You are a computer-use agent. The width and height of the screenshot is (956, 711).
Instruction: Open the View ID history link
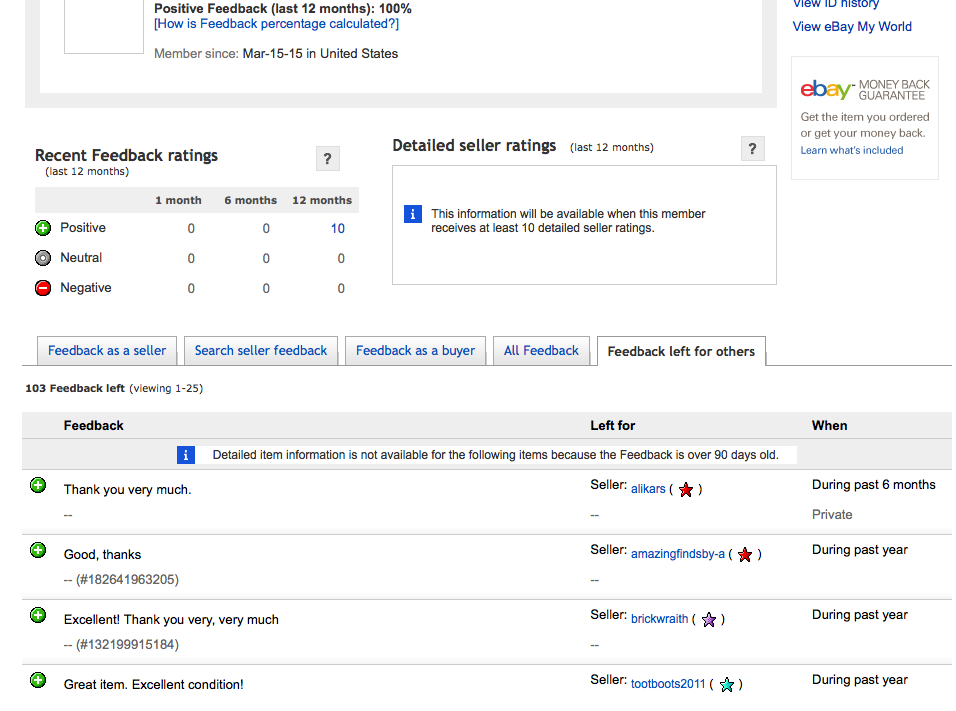(x=836, y=4)
